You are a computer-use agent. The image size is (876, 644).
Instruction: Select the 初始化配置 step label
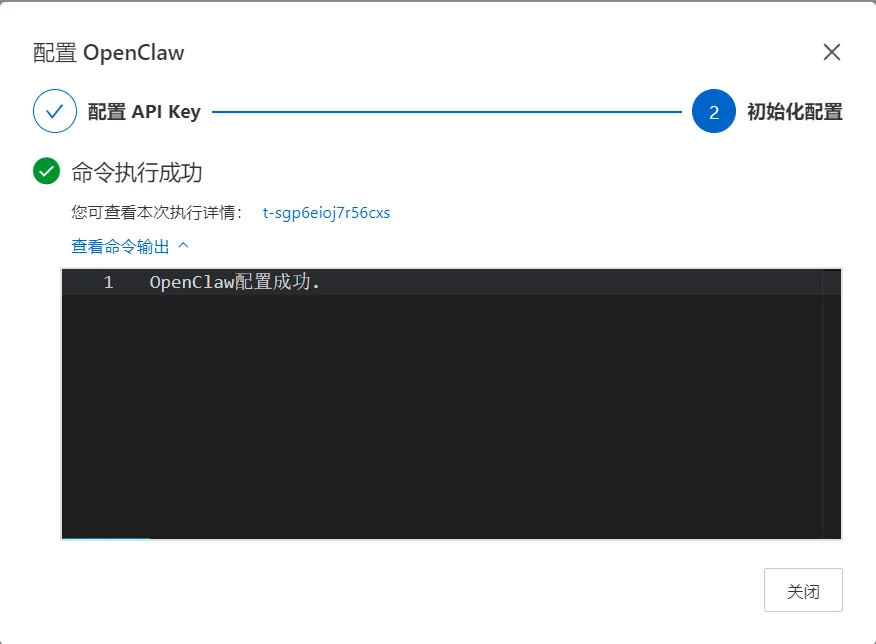coord(795,112)
